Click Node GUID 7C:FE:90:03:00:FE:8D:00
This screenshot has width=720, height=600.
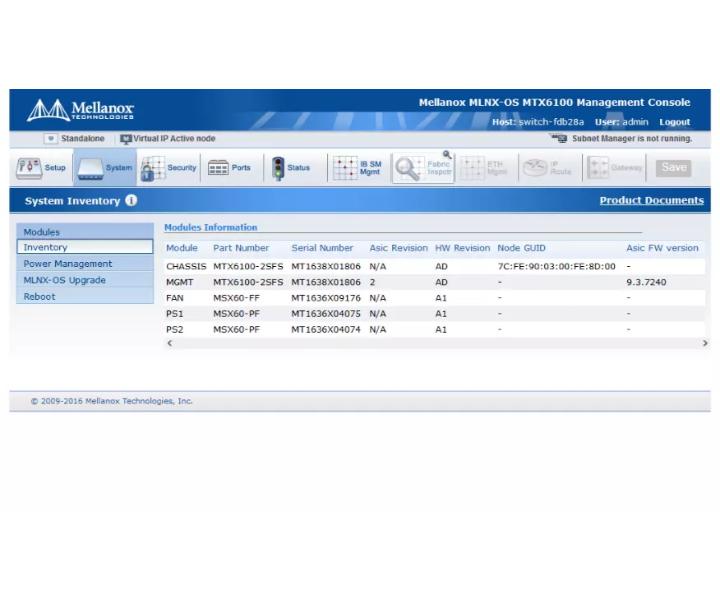tap(557, 266)
